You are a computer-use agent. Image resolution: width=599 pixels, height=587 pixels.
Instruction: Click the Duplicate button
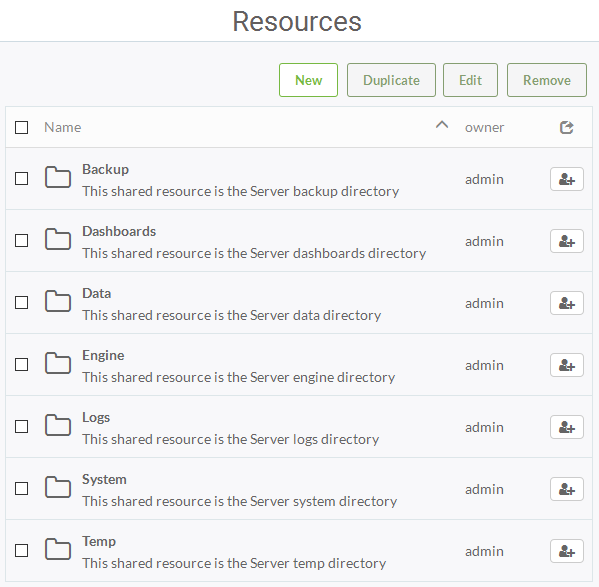[x=391, y=80]
